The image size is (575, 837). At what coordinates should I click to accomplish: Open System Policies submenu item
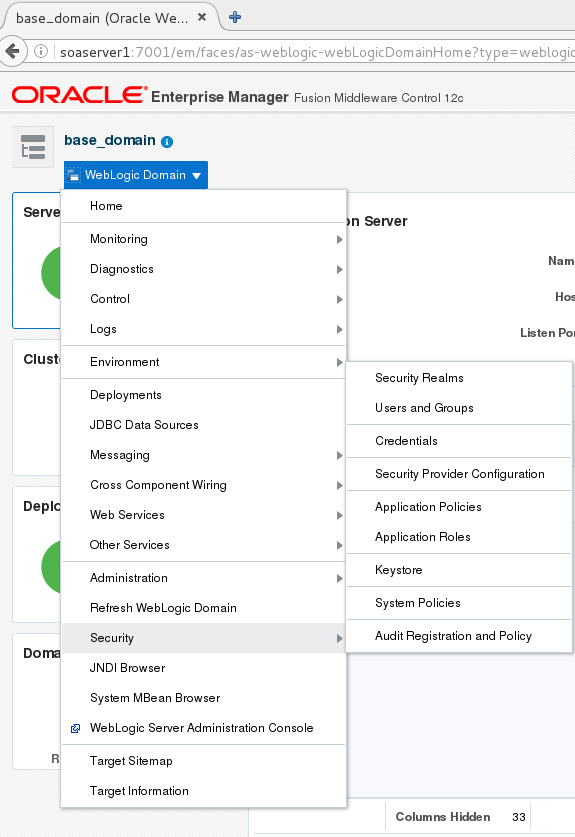459,603
